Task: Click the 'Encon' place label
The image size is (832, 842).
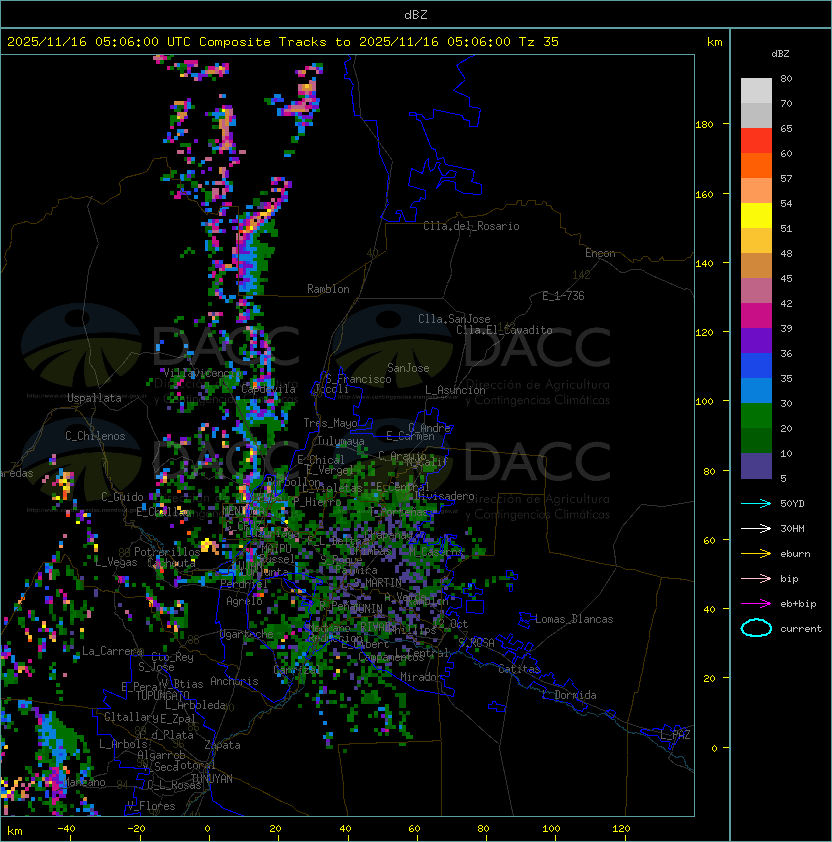Action: pyautogui.click(x=600, y=253)
